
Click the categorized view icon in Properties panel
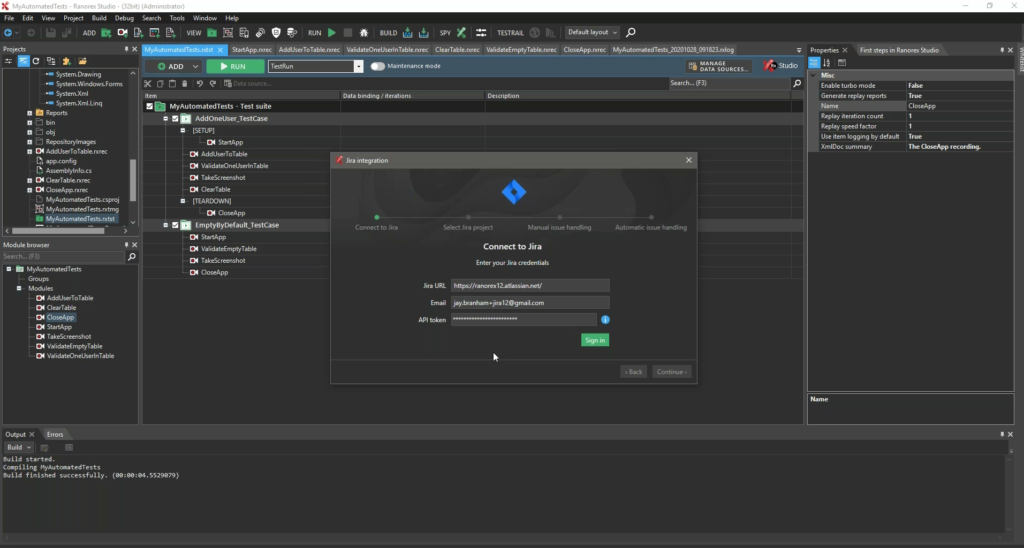814,63
